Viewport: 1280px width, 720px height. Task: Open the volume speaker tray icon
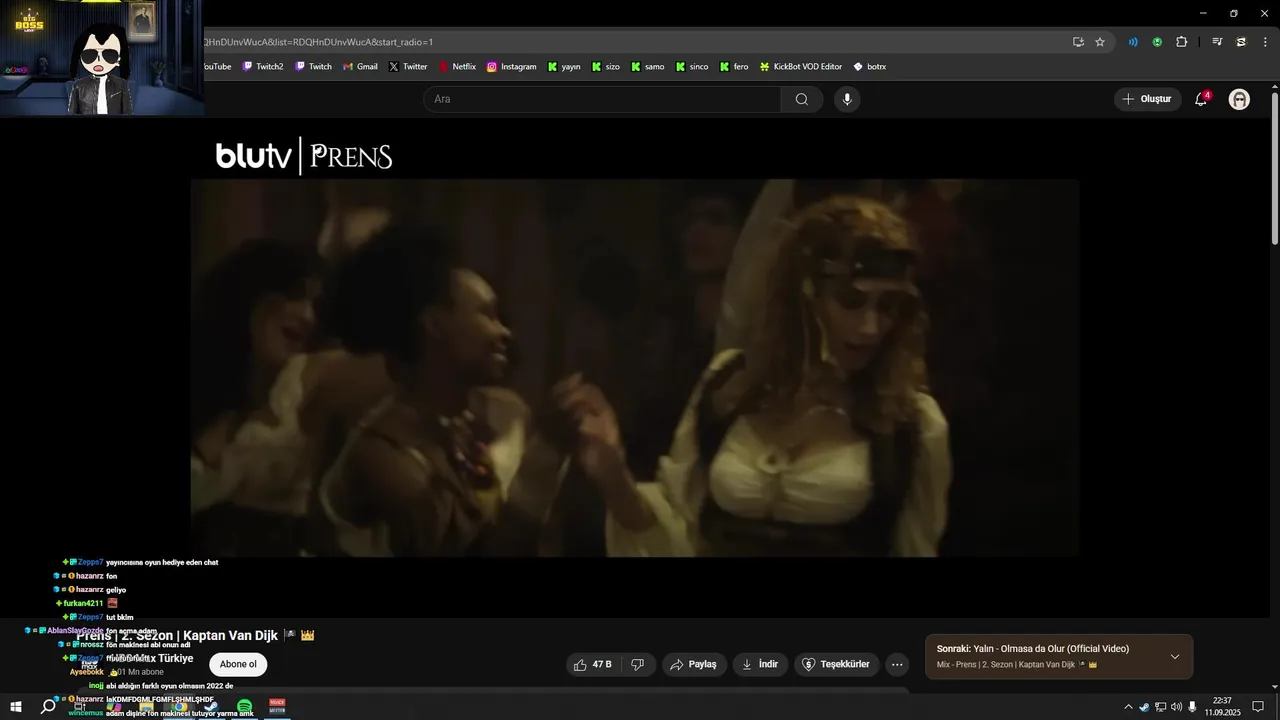(1176, 707)
